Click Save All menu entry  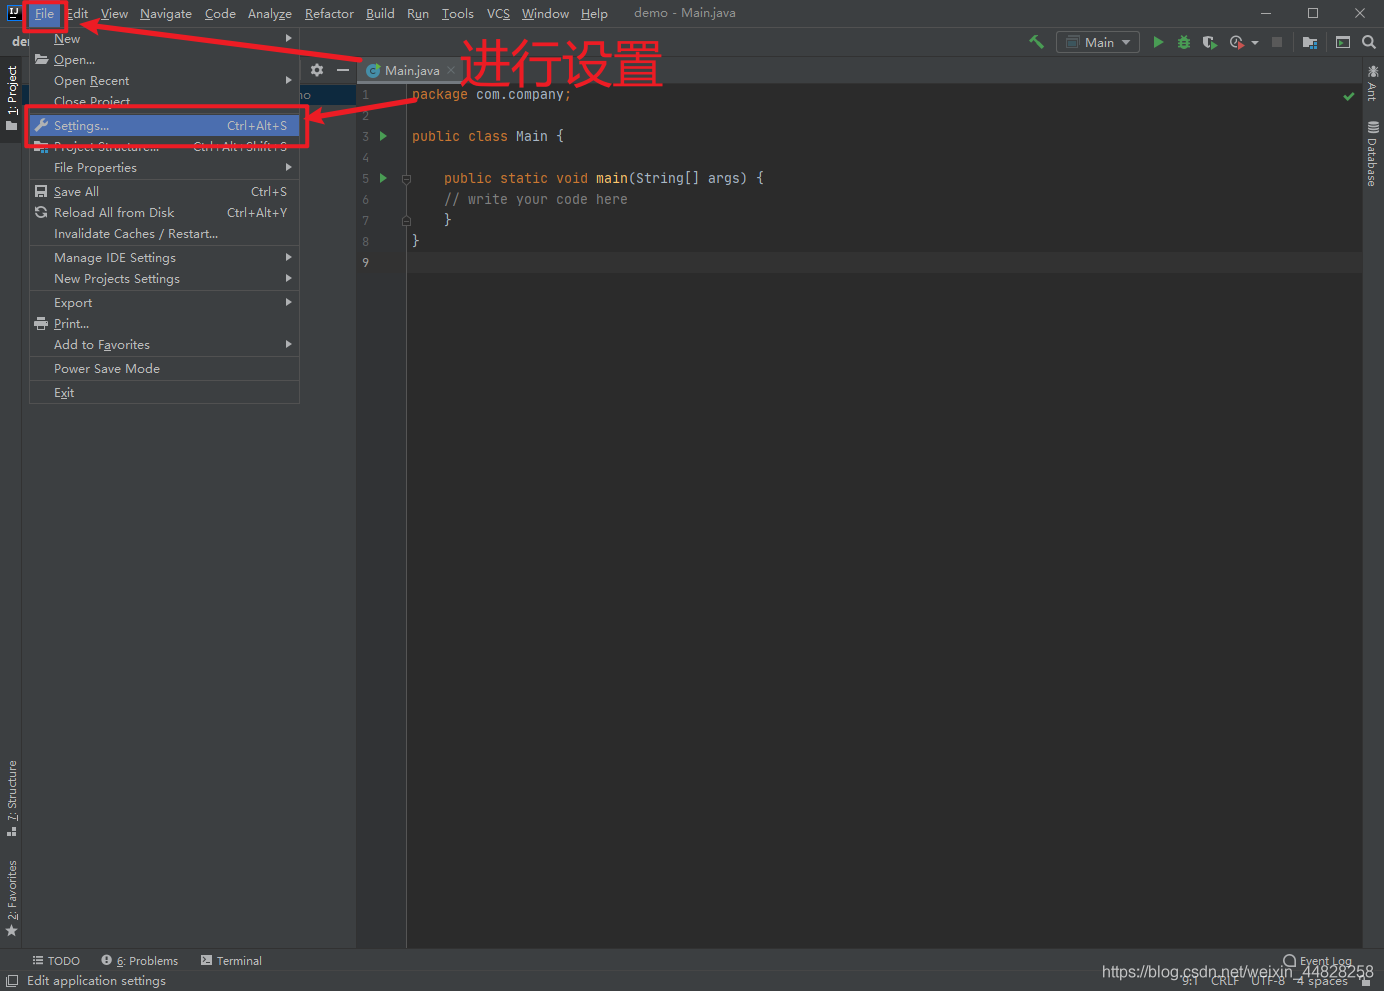[164, 192]
